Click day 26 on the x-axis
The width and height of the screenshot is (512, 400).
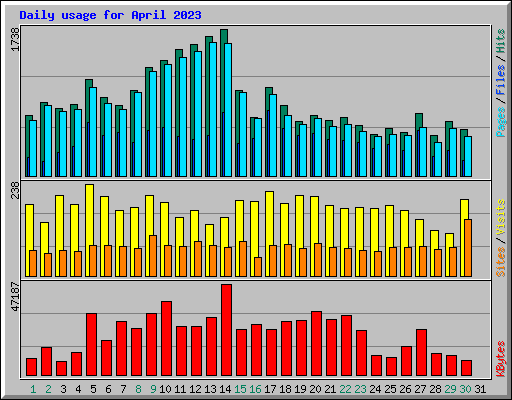click(x=405, y=389)
